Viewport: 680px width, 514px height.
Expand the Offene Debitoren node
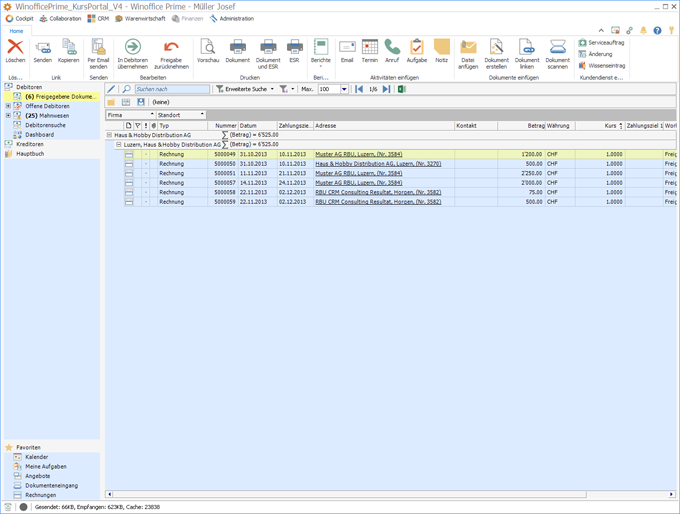pos(8,106)
